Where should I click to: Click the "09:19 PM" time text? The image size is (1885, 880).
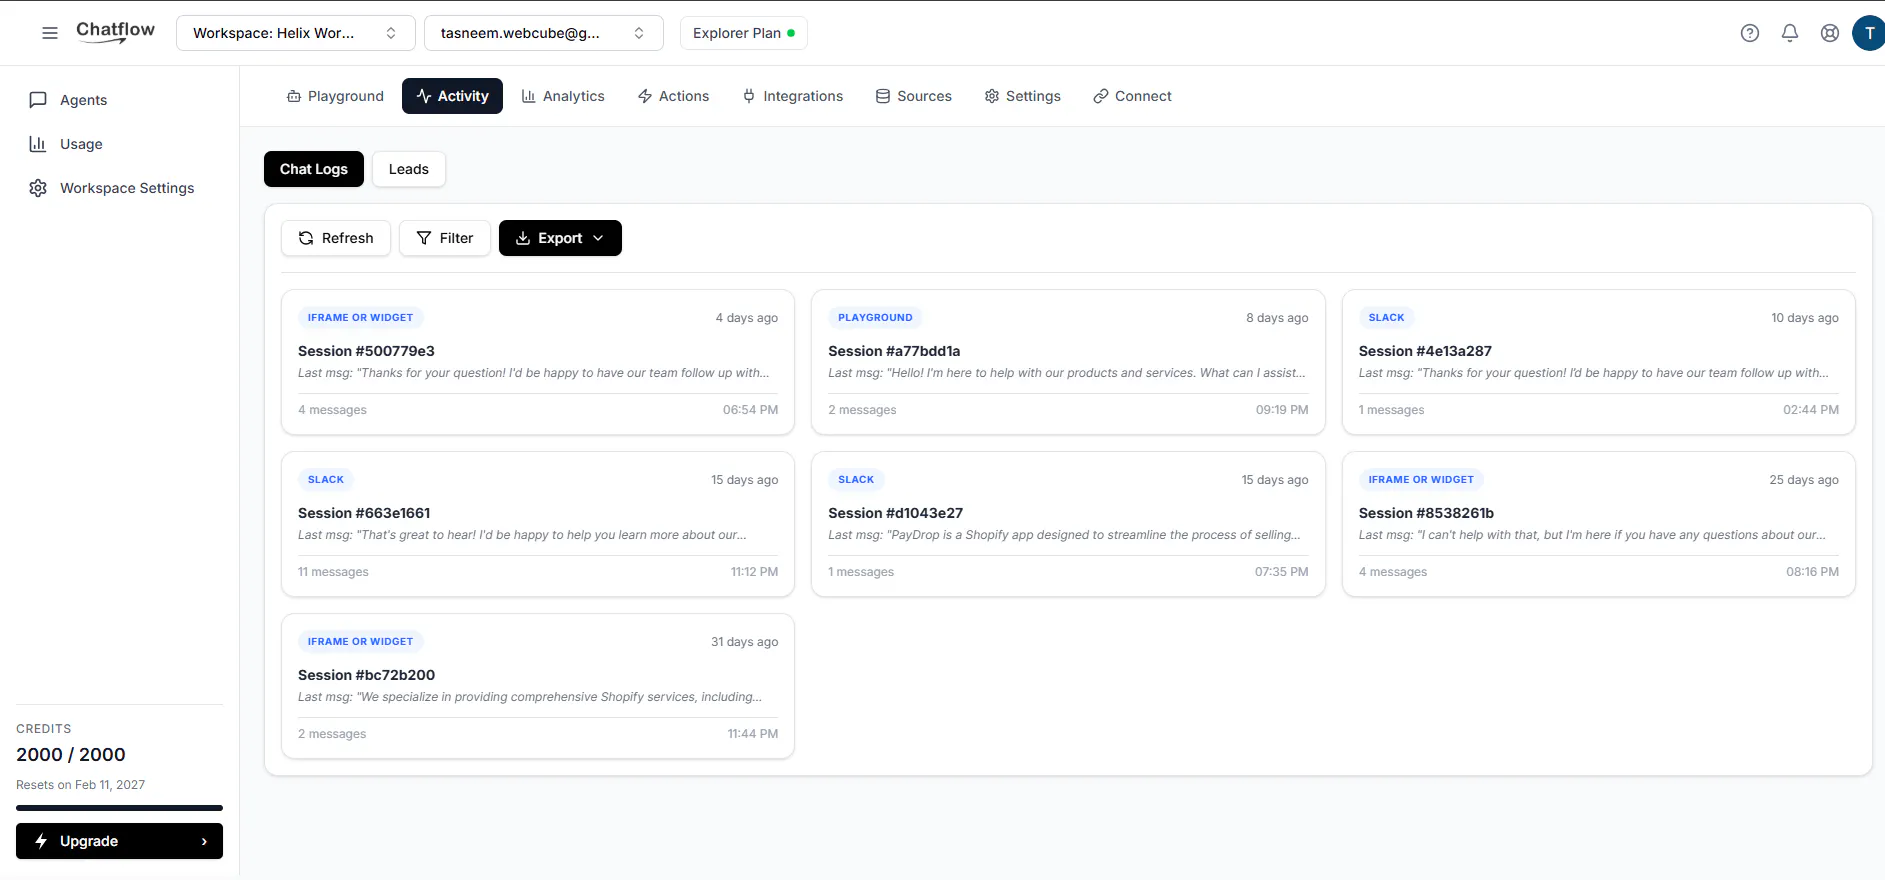tap(1282, 410)
